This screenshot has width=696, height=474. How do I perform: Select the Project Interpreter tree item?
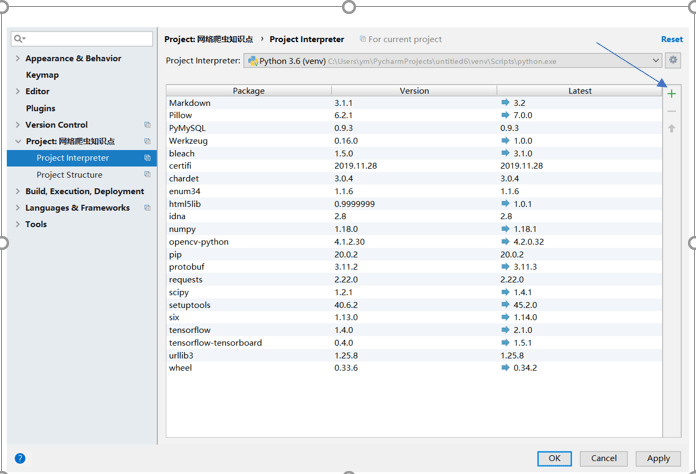(x=82, y=158)
